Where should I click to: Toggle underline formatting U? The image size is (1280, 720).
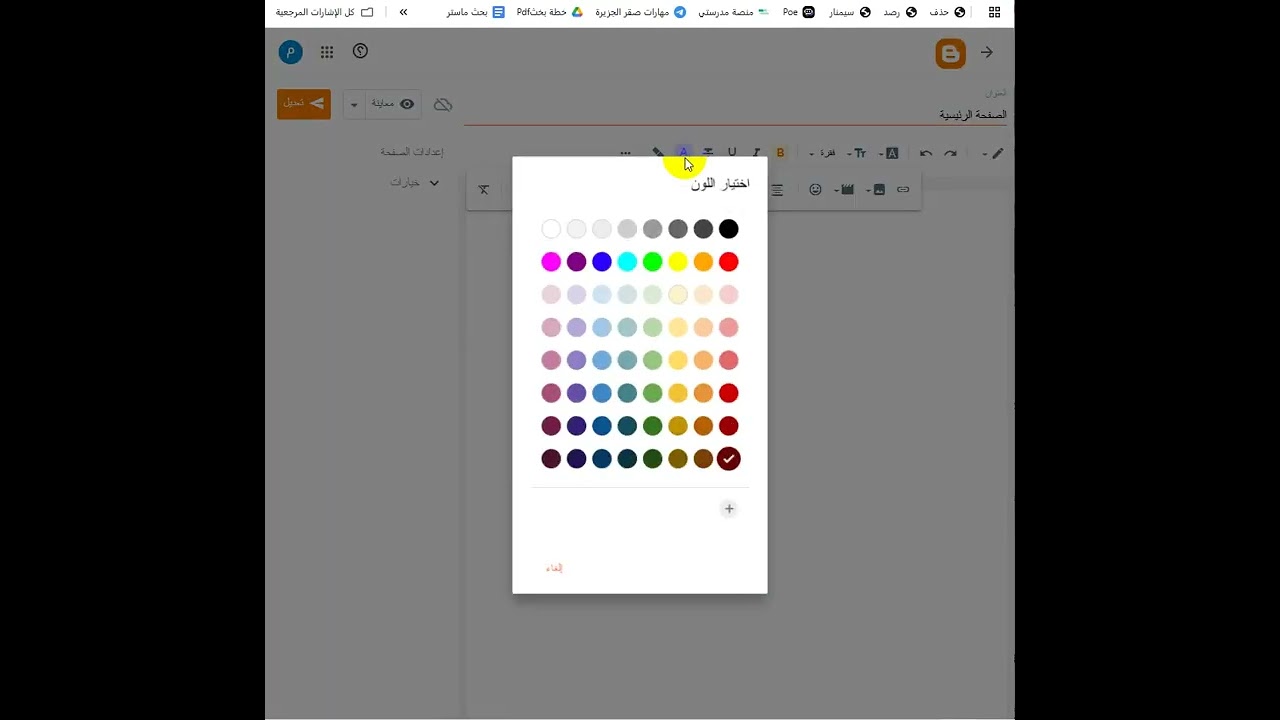(732, 153)
